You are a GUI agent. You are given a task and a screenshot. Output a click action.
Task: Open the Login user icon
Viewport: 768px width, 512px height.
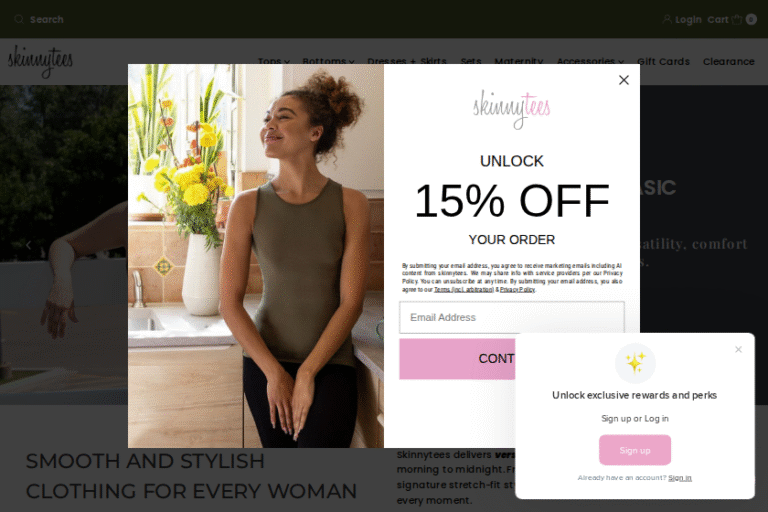[x=667, y=19]
